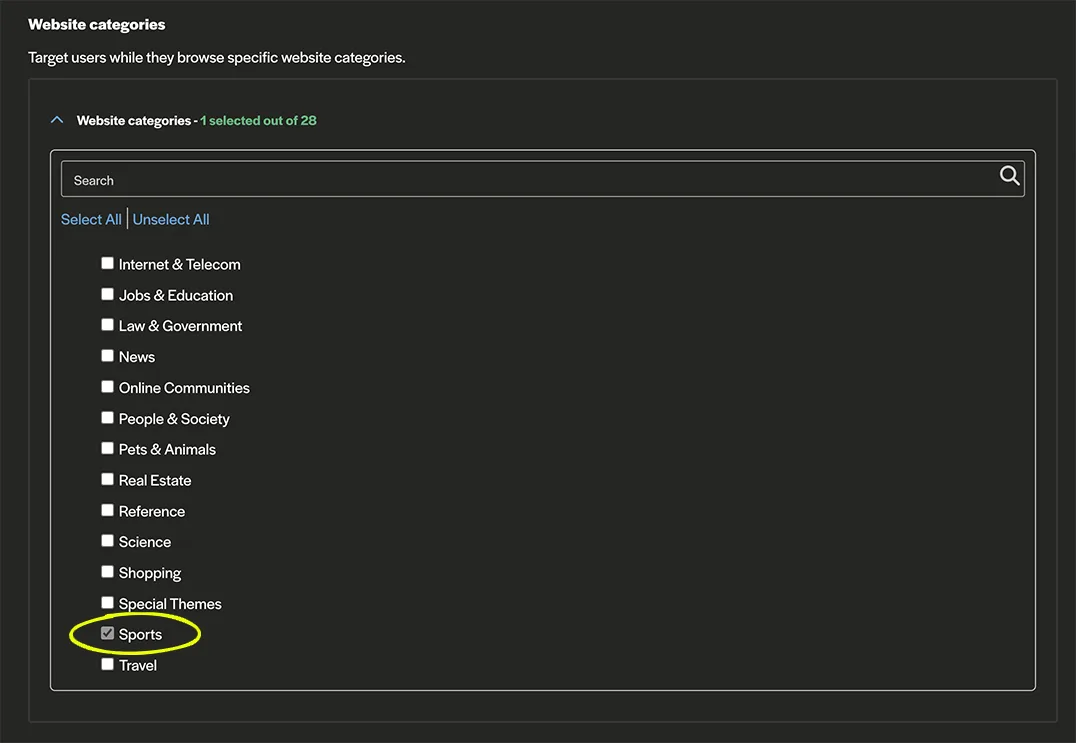This screenshot has width=1076, height=743.
Task: Select Special Themes websites
Action: (x=107, y=602)
